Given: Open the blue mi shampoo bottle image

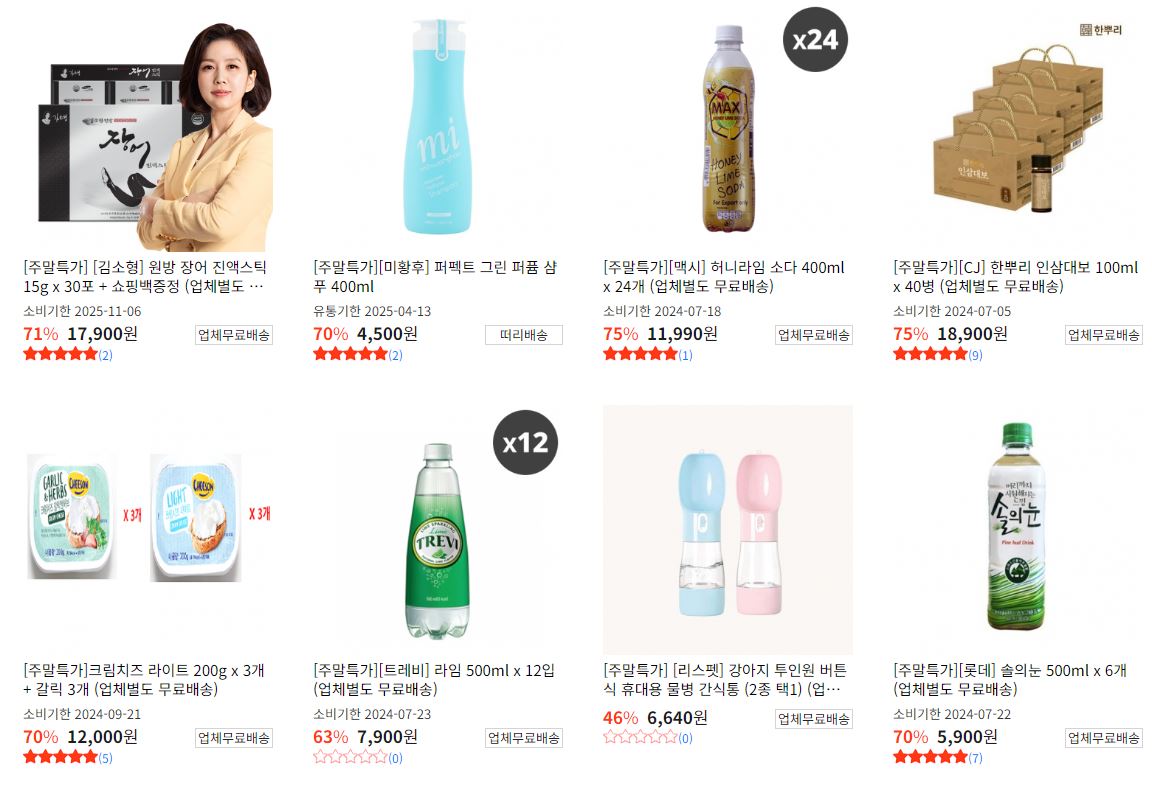Looking at the screenshot, I should pyautogui.click(x=438, y=126).
